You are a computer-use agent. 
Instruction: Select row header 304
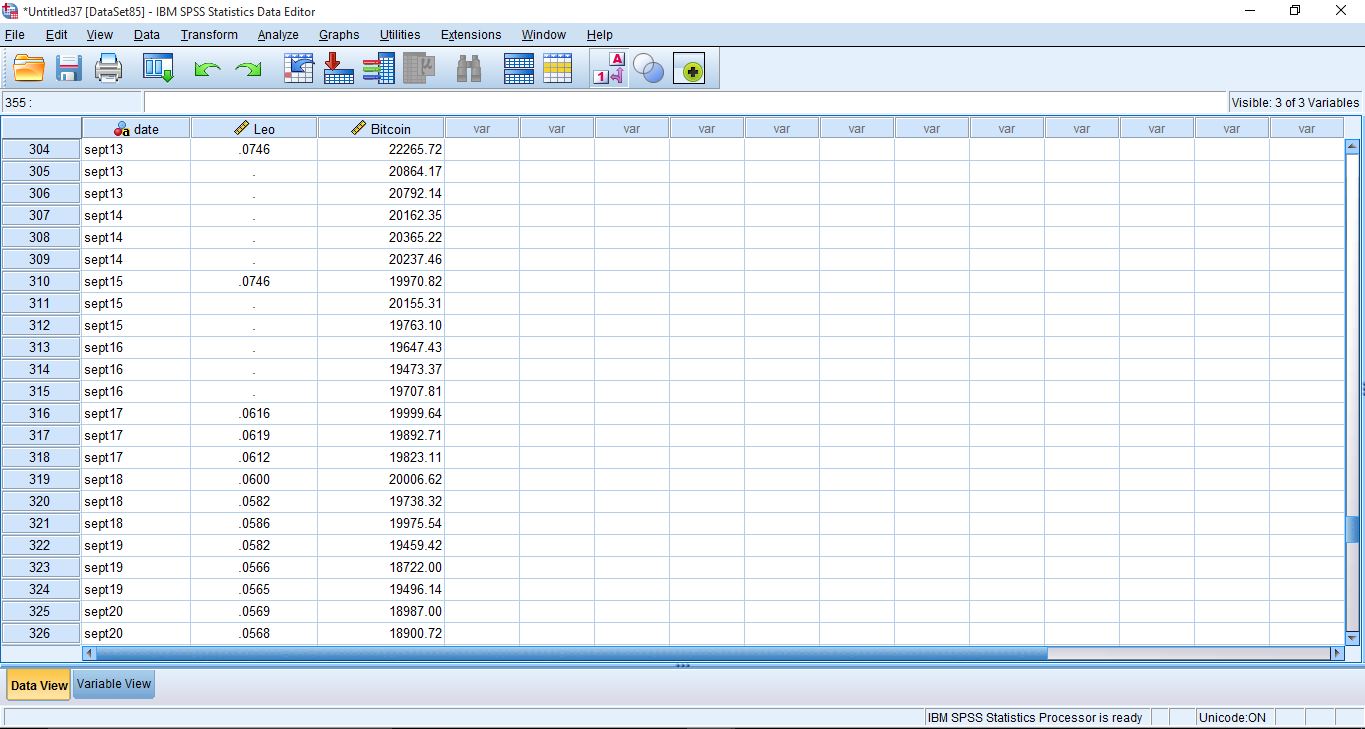click(x=40, y=149)
